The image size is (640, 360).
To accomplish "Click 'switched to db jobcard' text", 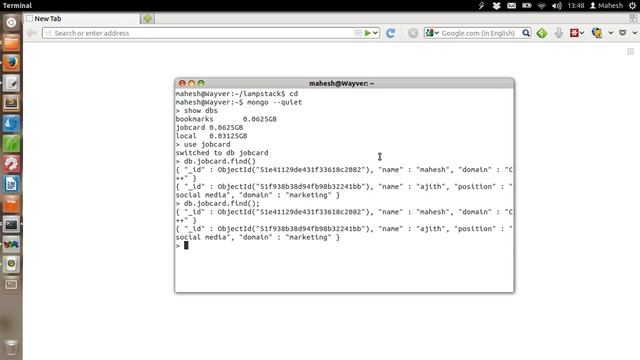I will 222,153.
